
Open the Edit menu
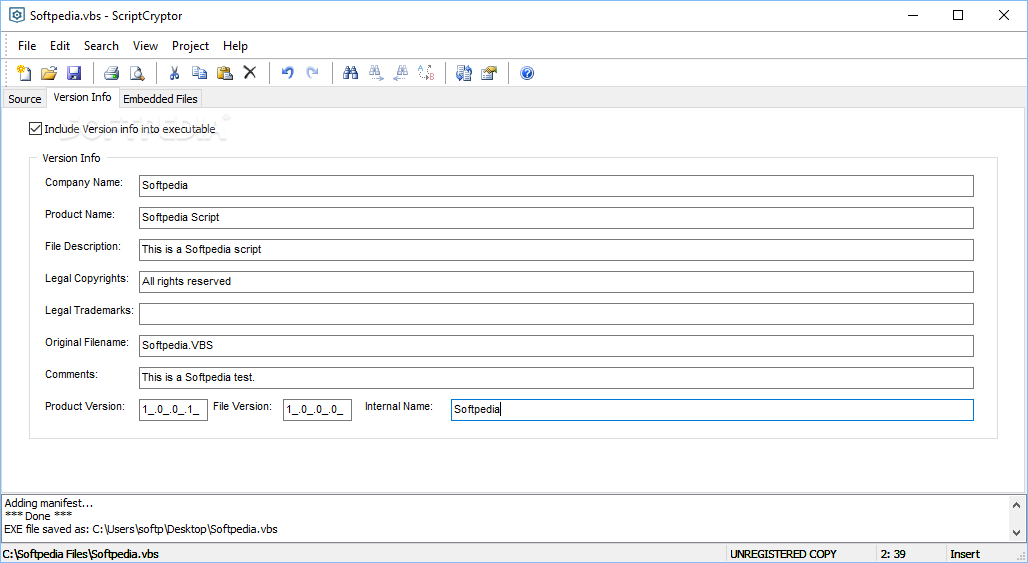(60, 46)
